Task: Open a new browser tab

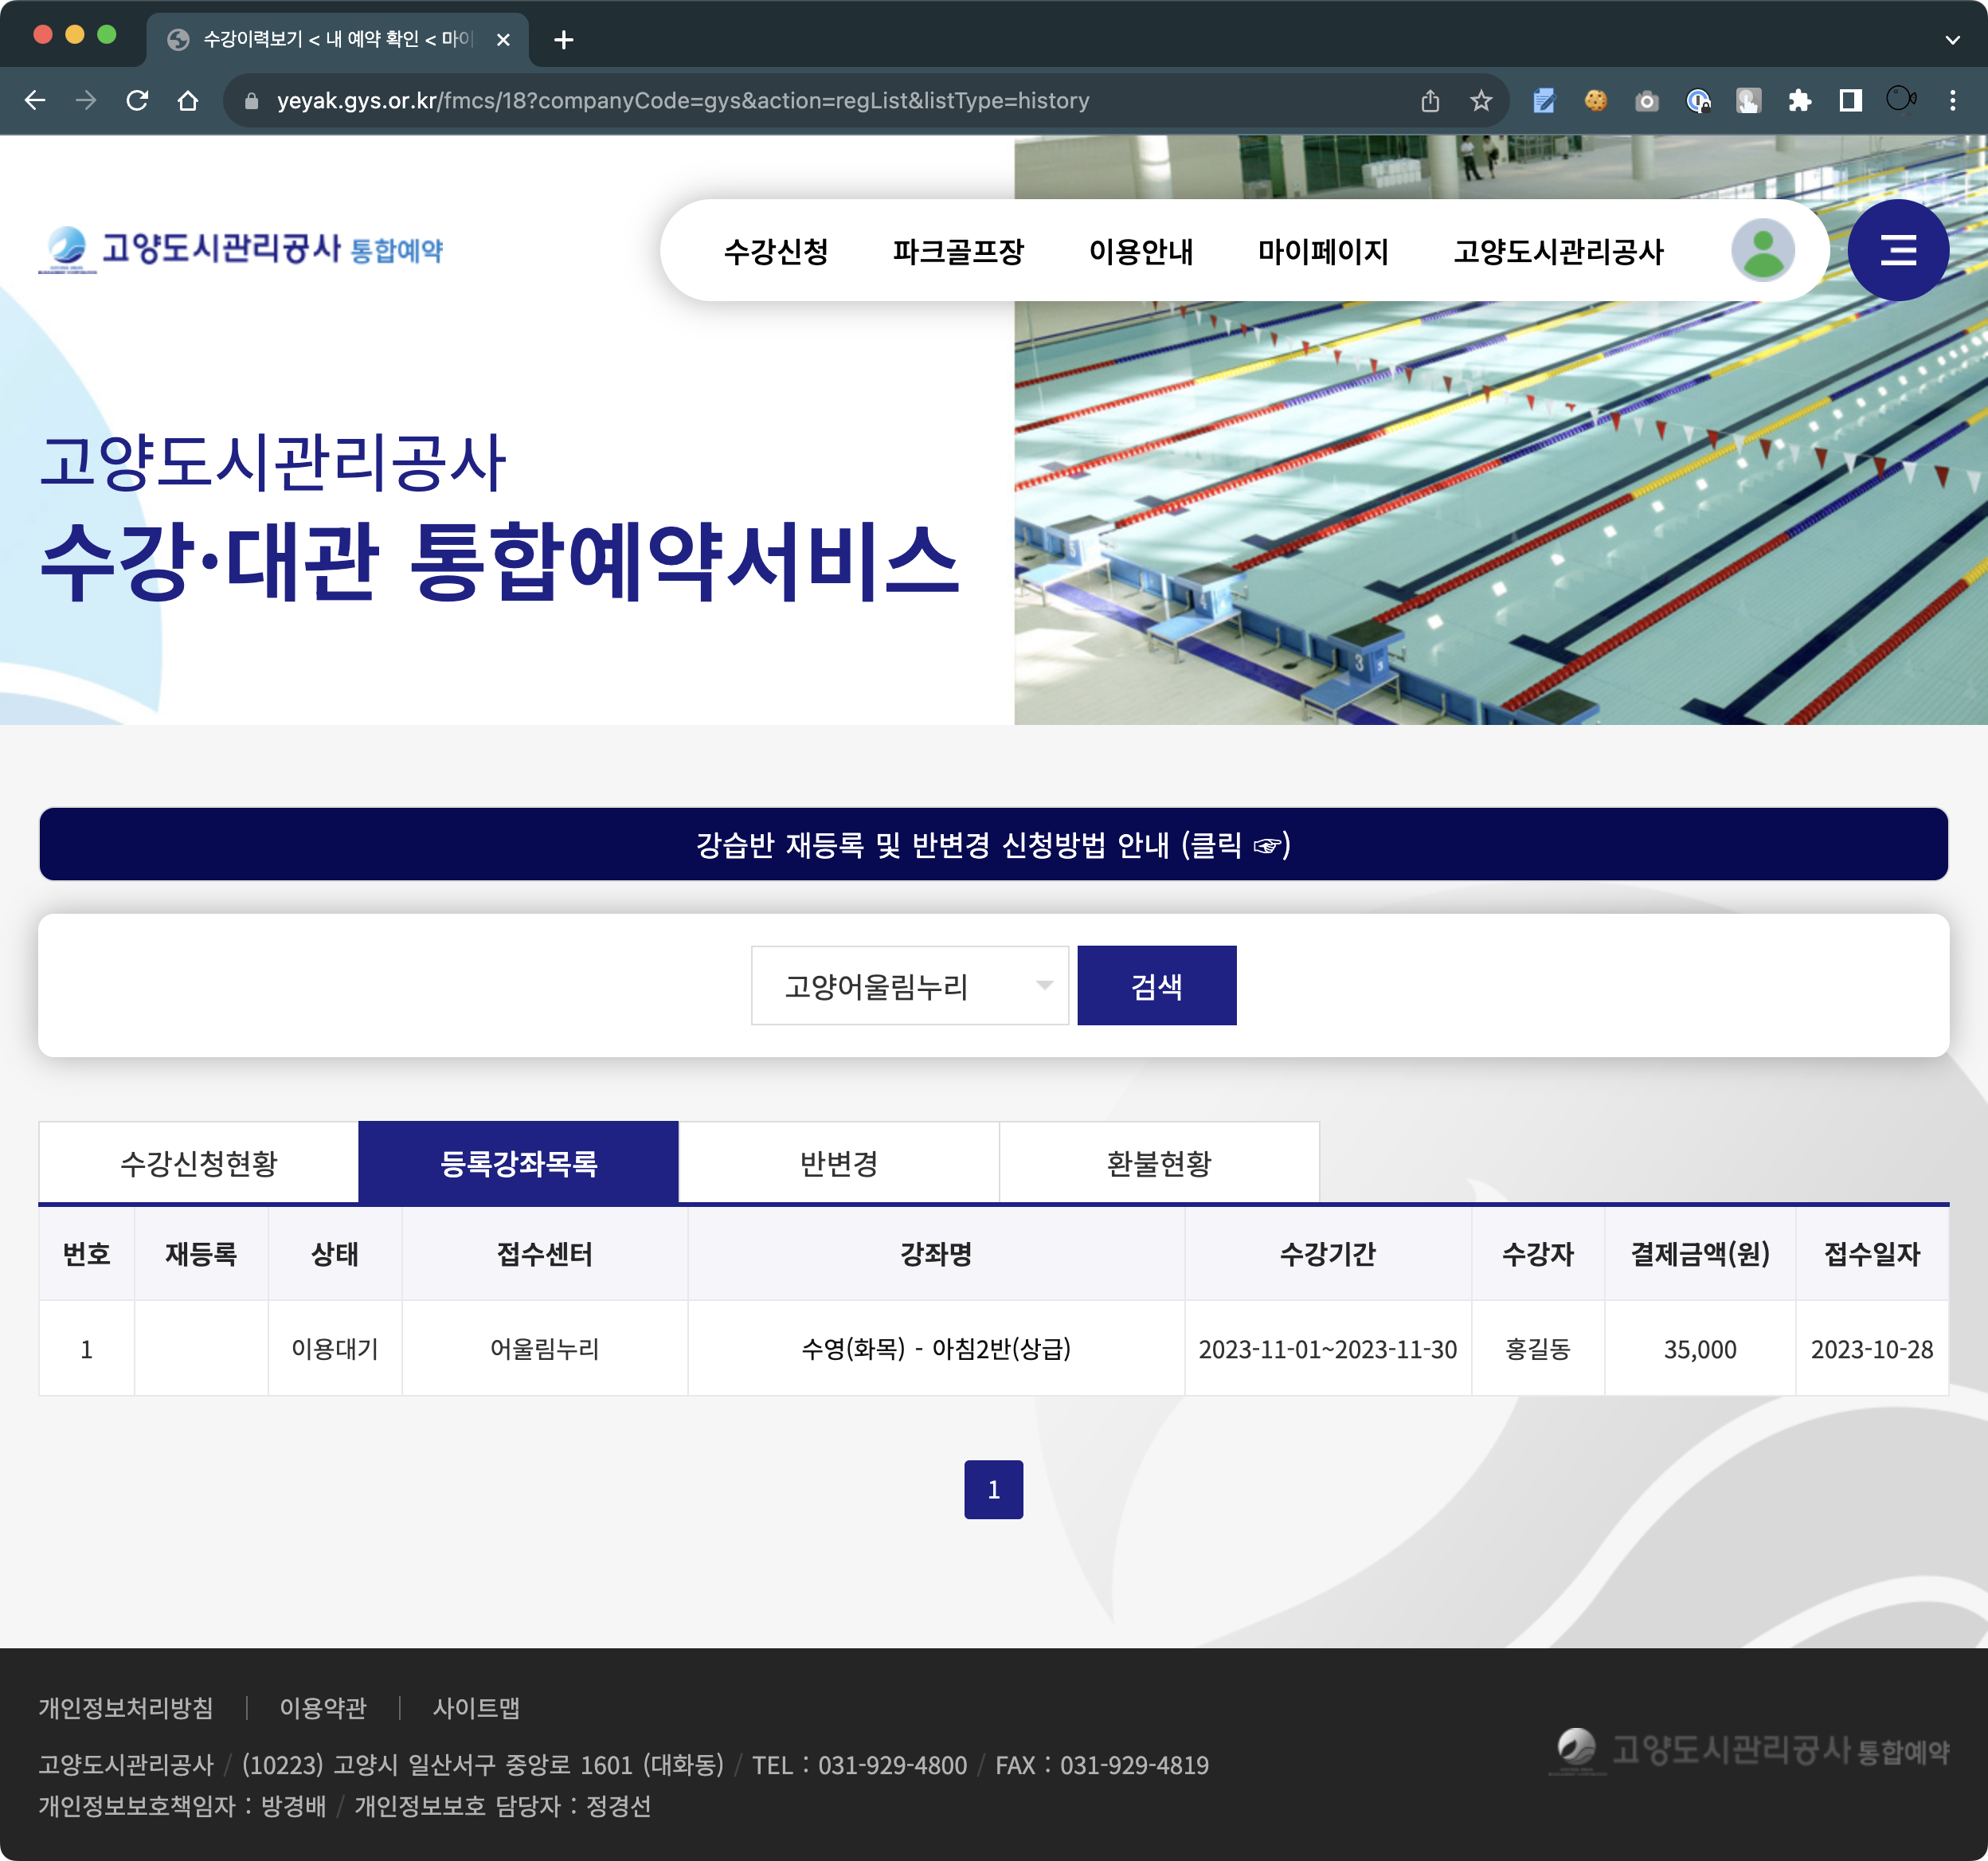Action: tap(564, 40)
